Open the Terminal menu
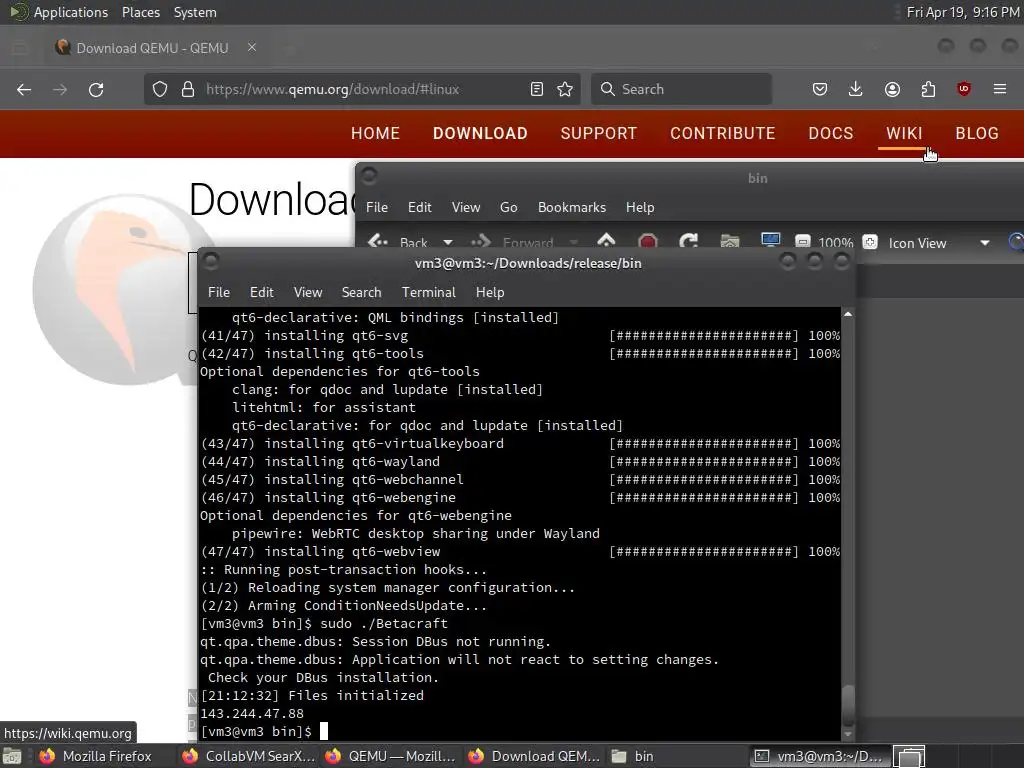Viewport: 1024px width, 768px height. click(x=429, y=292)
